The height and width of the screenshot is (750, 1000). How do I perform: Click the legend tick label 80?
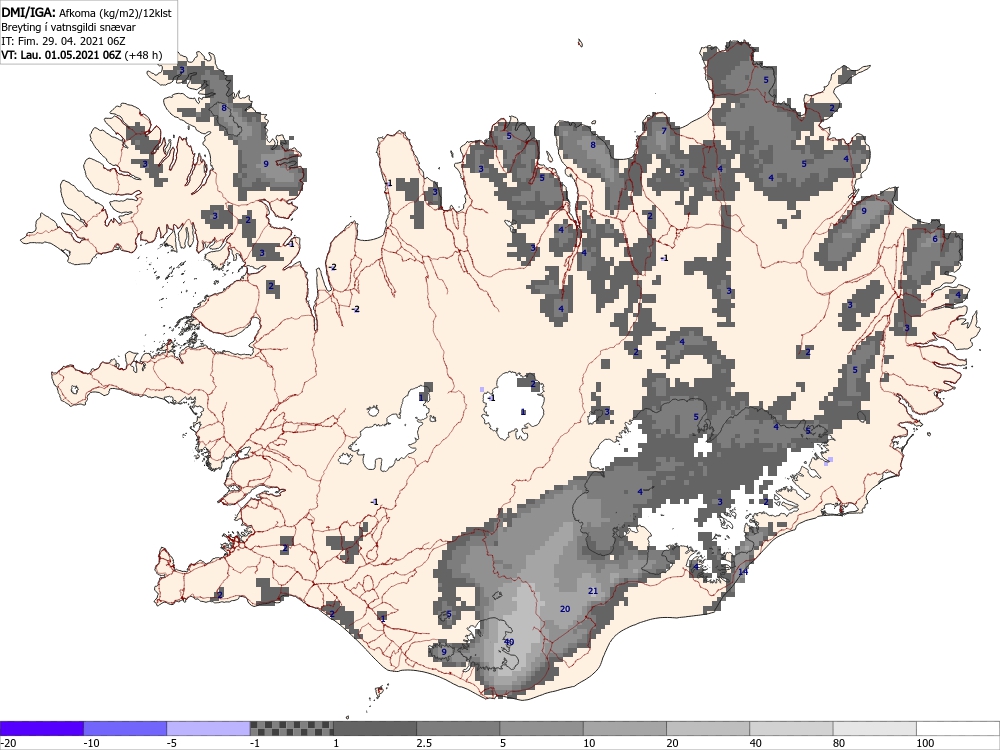(839, 743)
